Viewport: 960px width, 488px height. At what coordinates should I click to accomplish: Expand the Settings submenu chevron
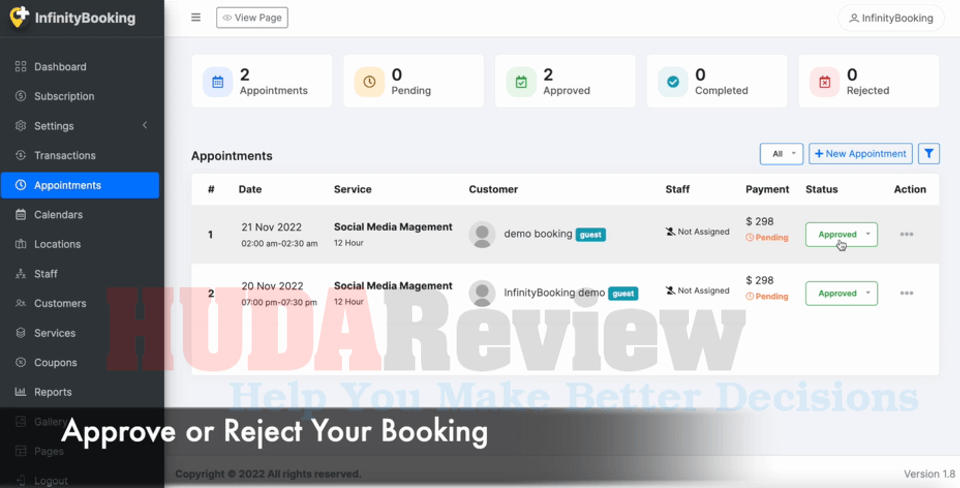coord(145,125)
